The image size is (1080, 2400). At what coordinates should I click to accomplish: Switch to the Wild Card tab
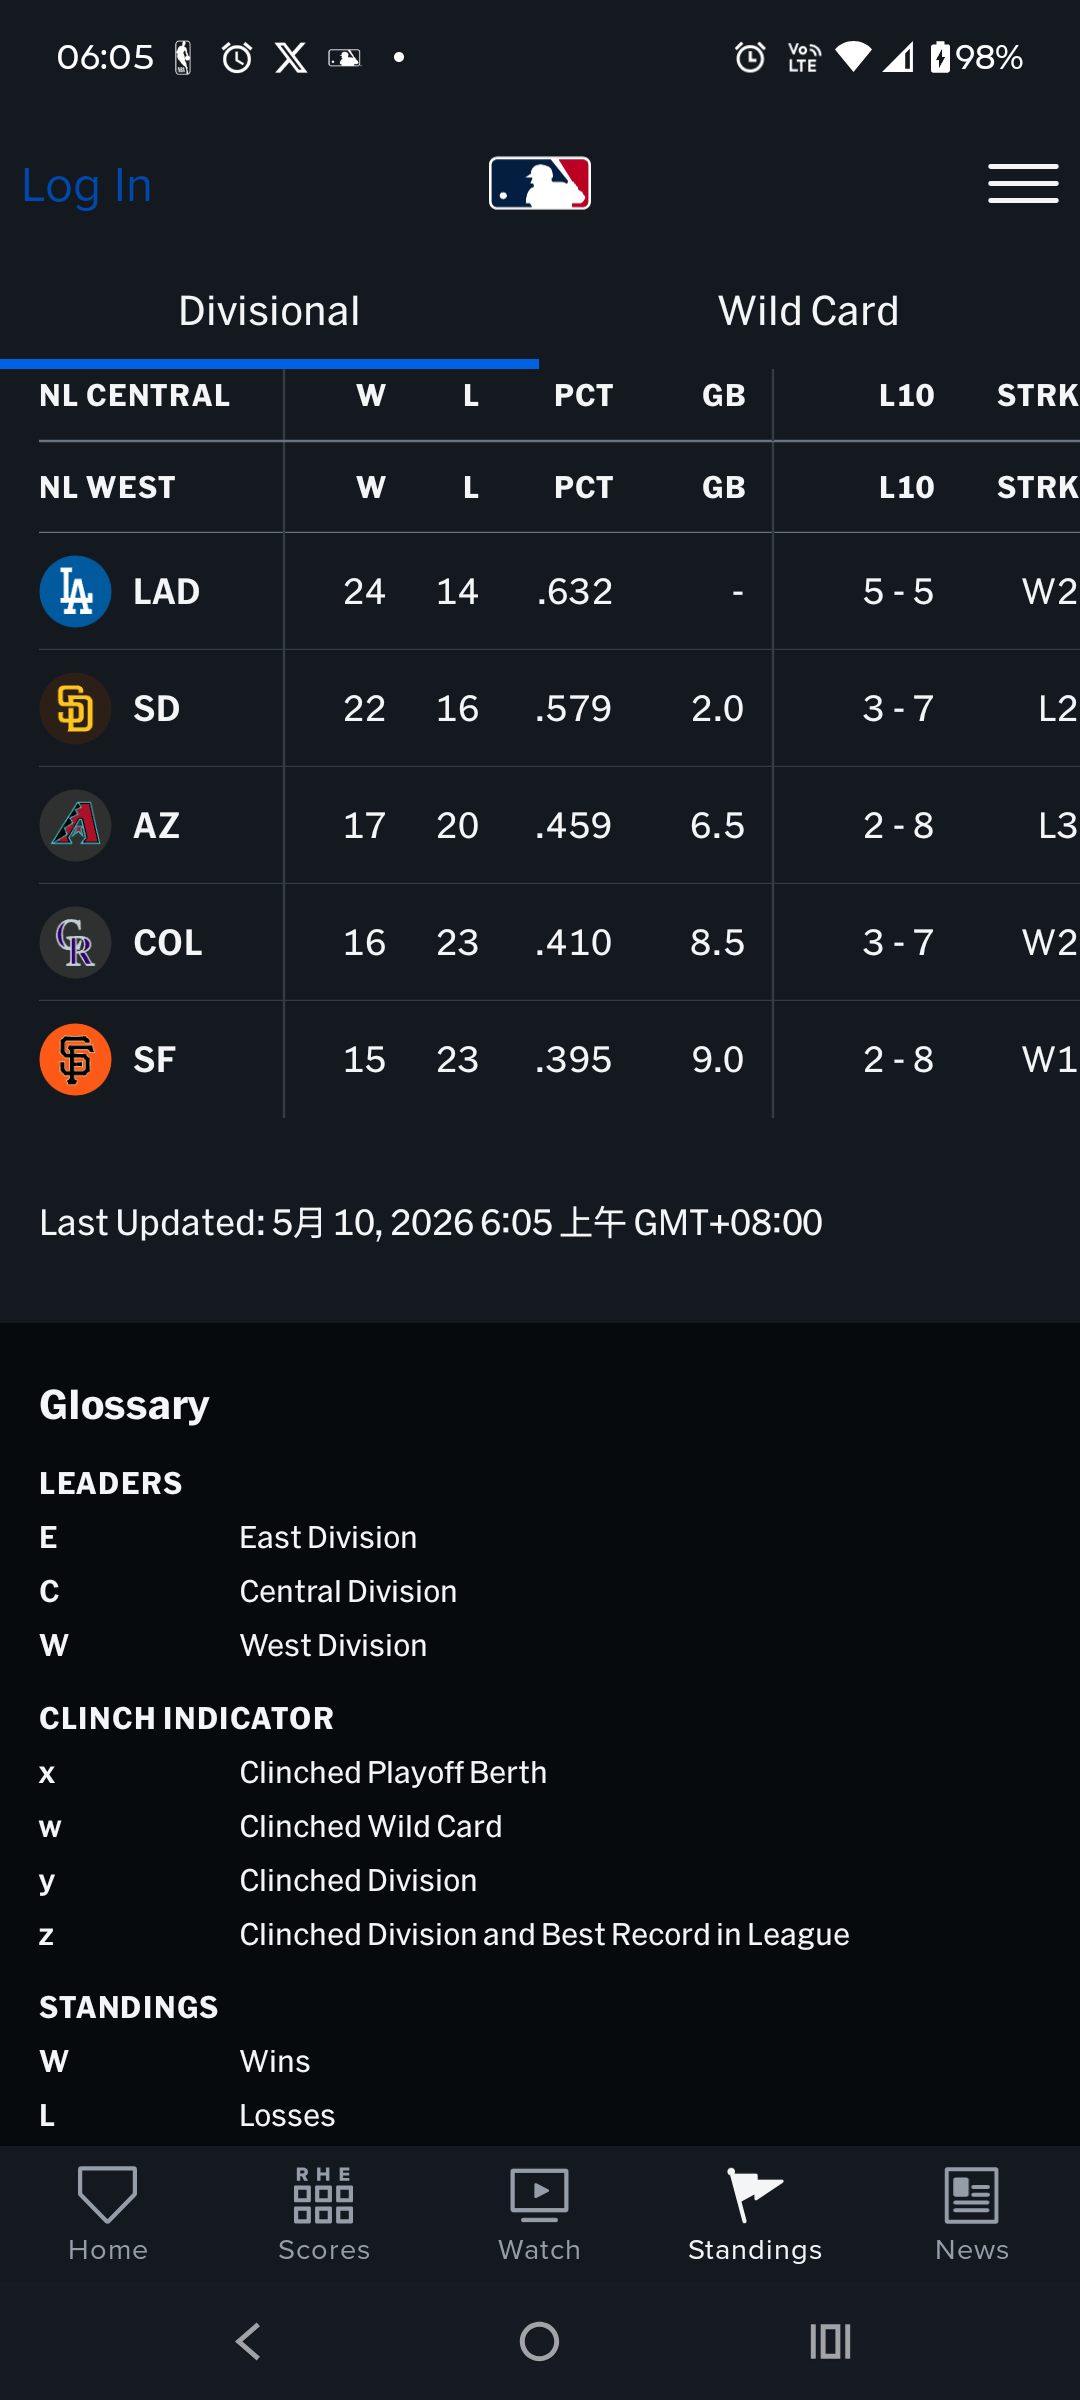coord(809,311)
